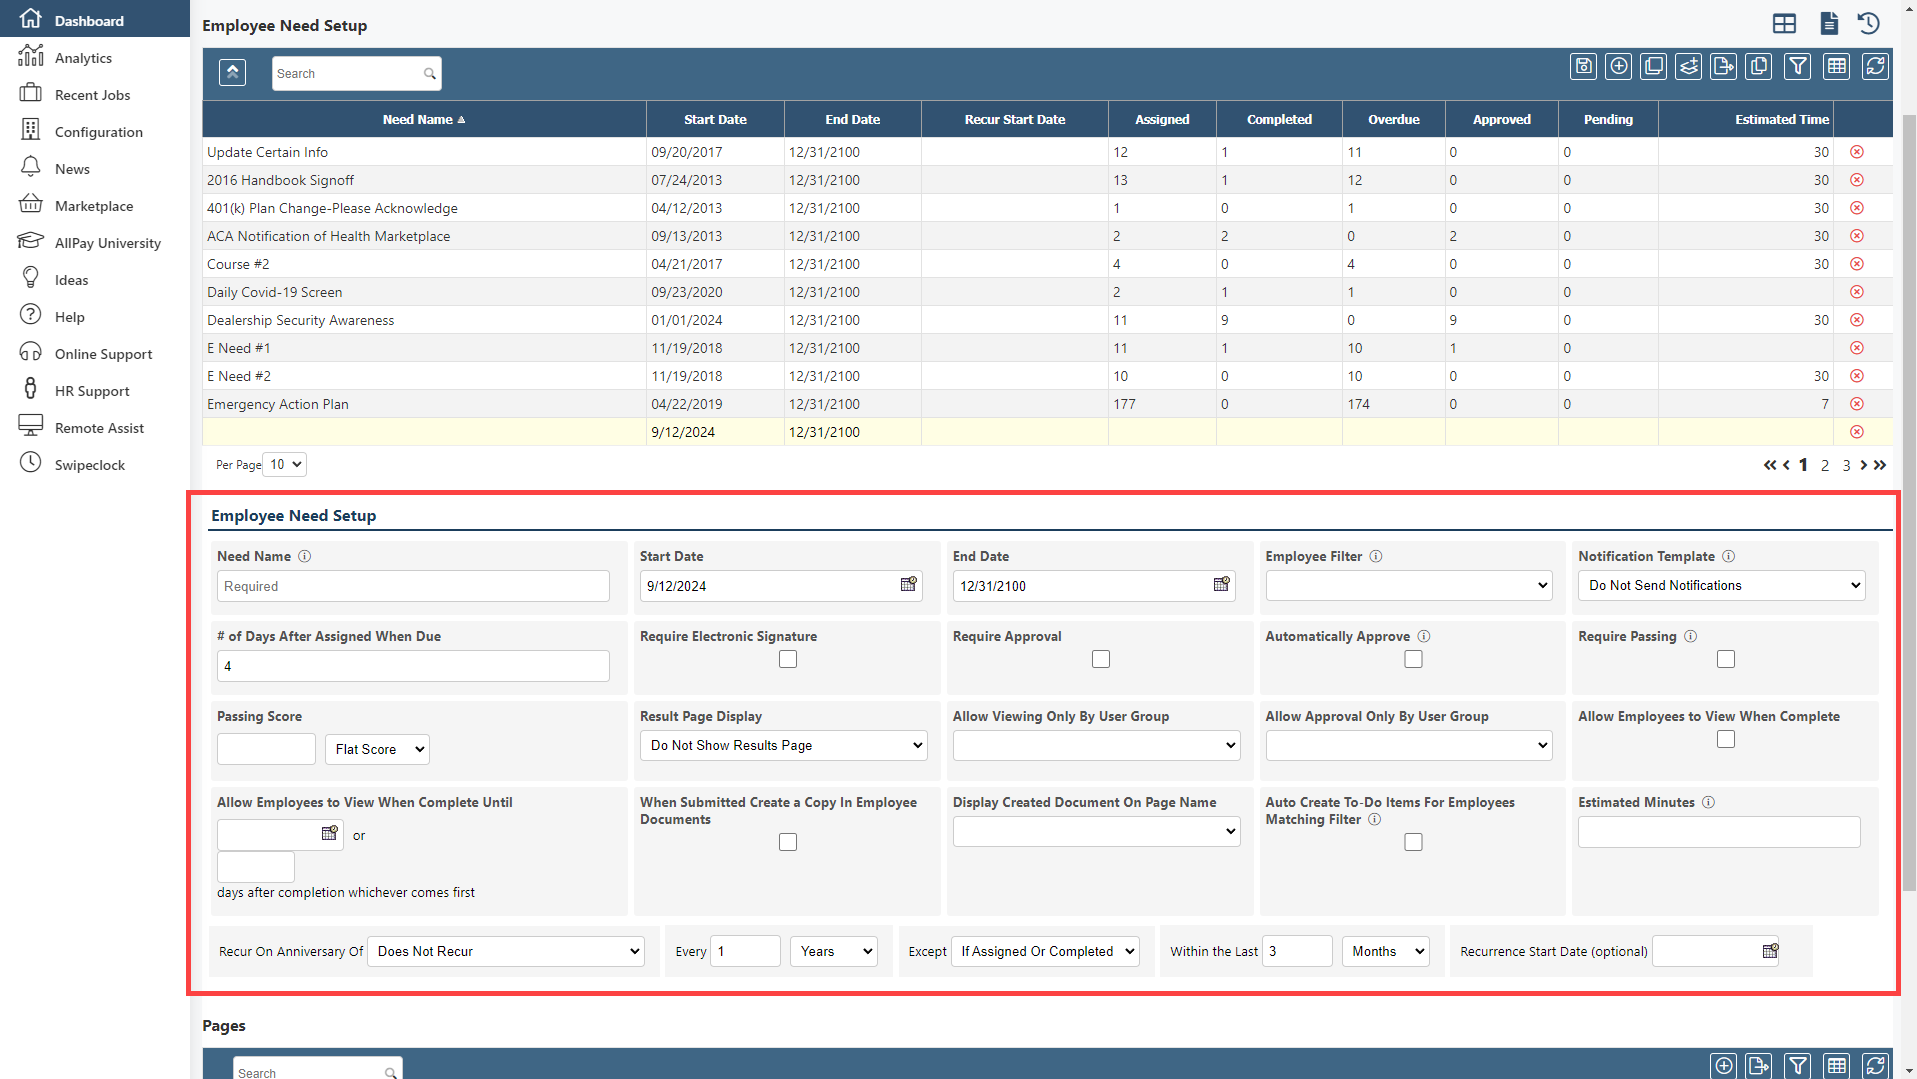The height and width of the screenshot is (1079, 1917).
Task: Click the layers-with-plus icon
Action: (x=1688, y=67)
